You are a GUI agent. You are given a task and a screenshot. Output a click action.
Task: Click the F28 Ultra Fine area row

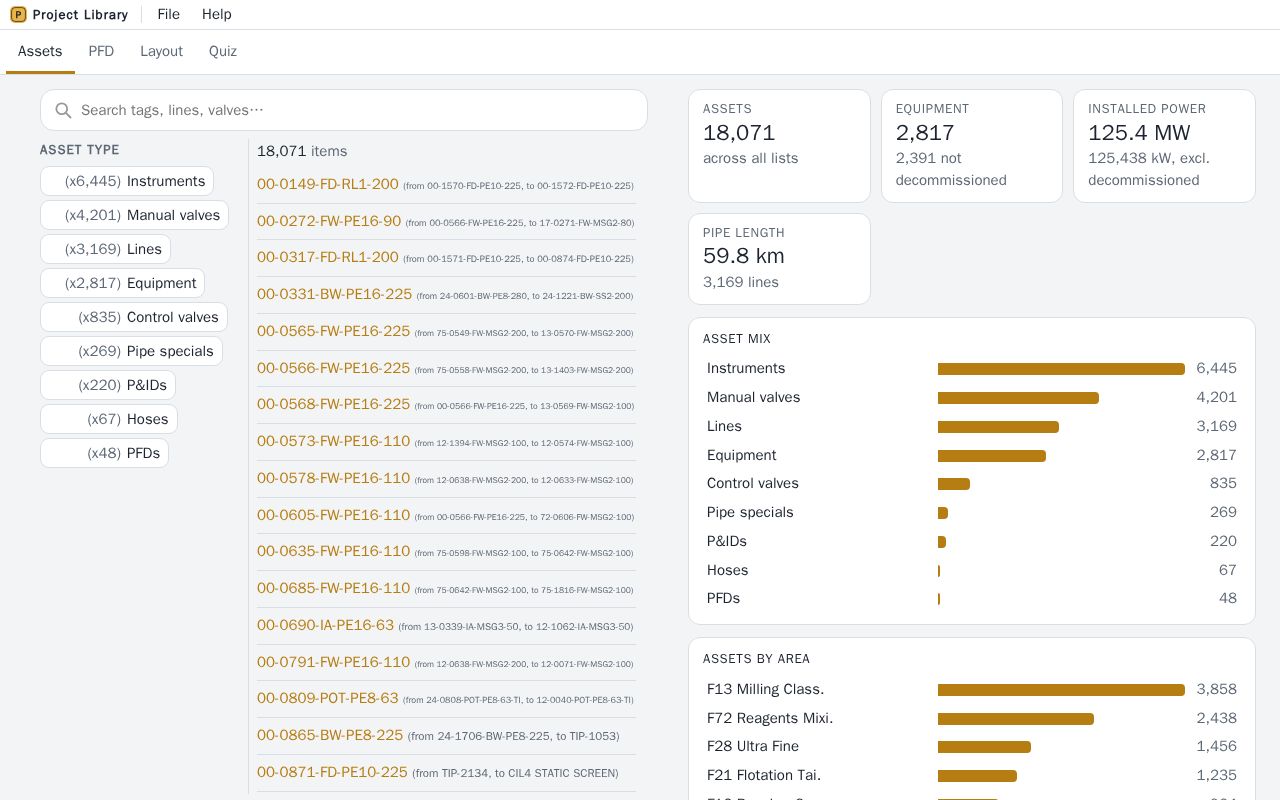(x=972, y=746)
